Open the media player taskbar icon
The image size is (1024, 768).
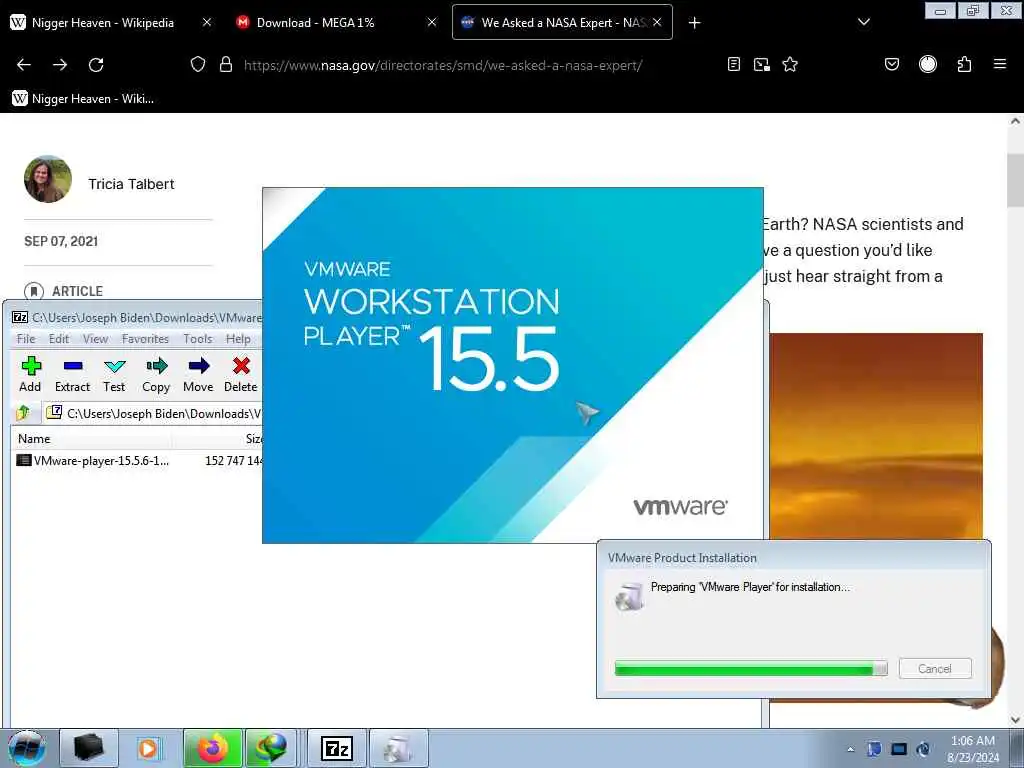149,748
